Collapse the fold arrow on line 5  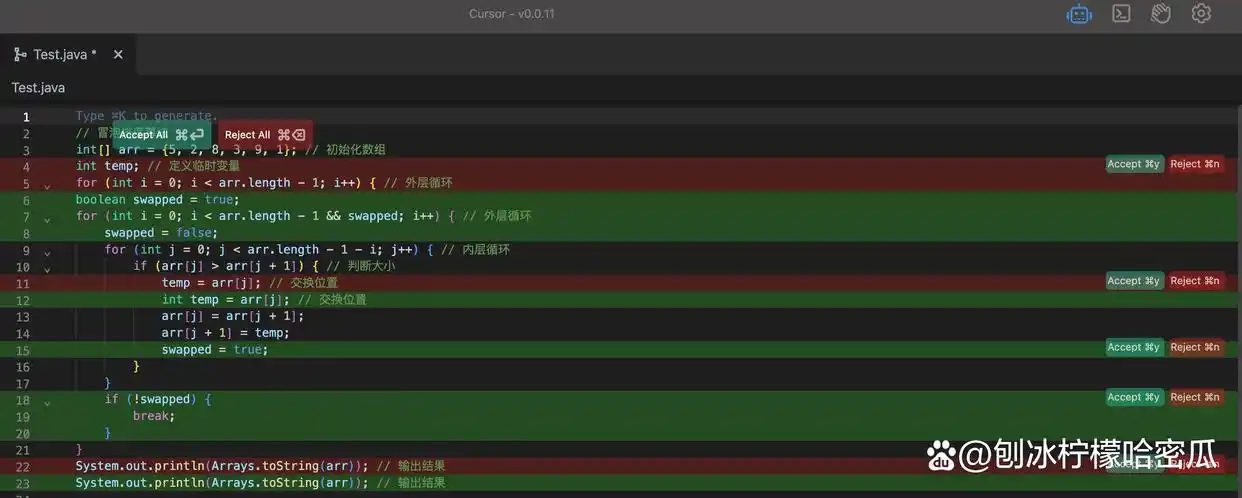[47, 185]
